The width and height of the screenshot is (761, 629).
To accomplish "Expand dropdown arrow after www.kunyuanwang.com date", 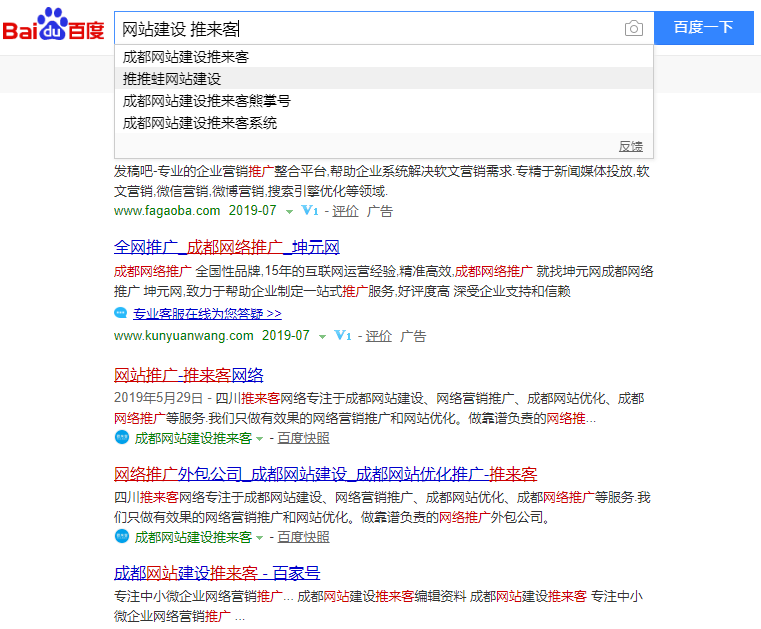I will [322, 336].
